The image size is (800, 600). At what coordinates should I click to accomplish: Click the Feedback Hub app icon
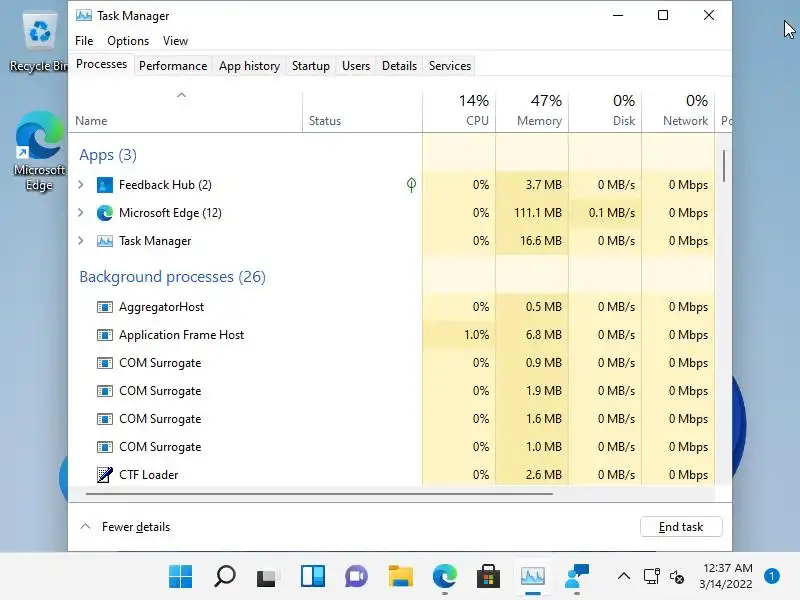coord(105,185)
